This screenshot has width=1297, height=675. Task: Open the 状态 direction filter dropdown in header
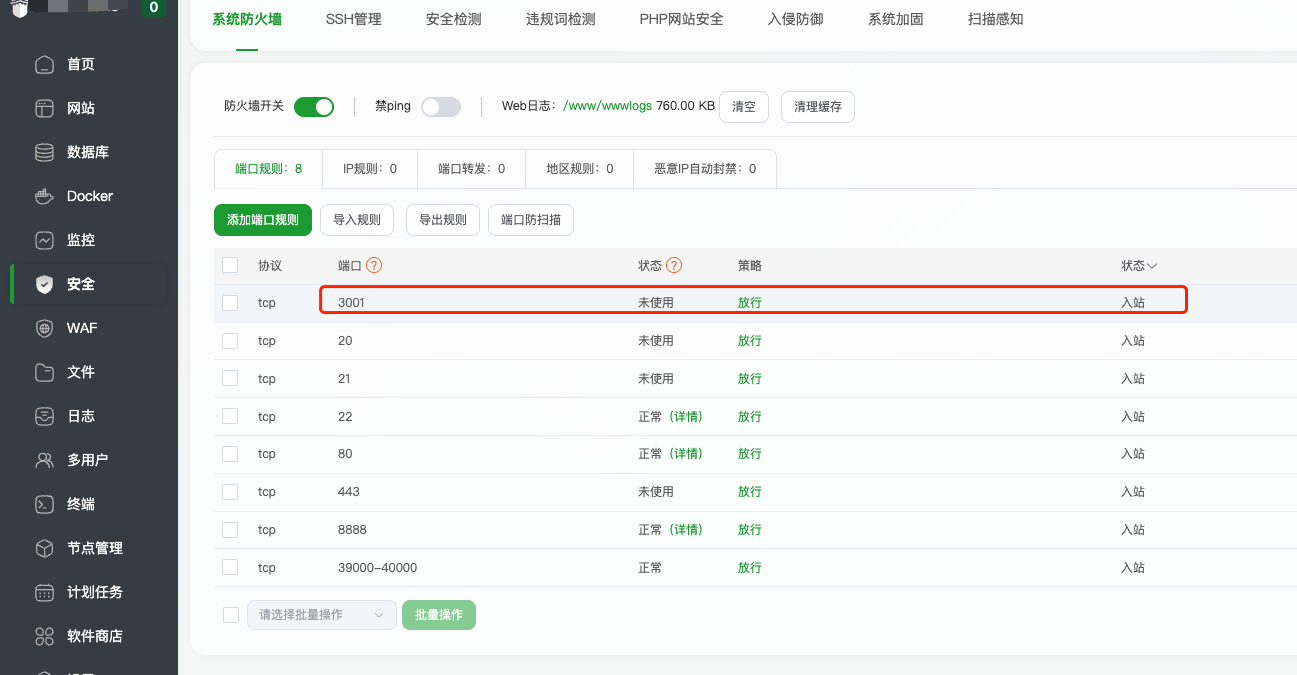click(1139, 265)
